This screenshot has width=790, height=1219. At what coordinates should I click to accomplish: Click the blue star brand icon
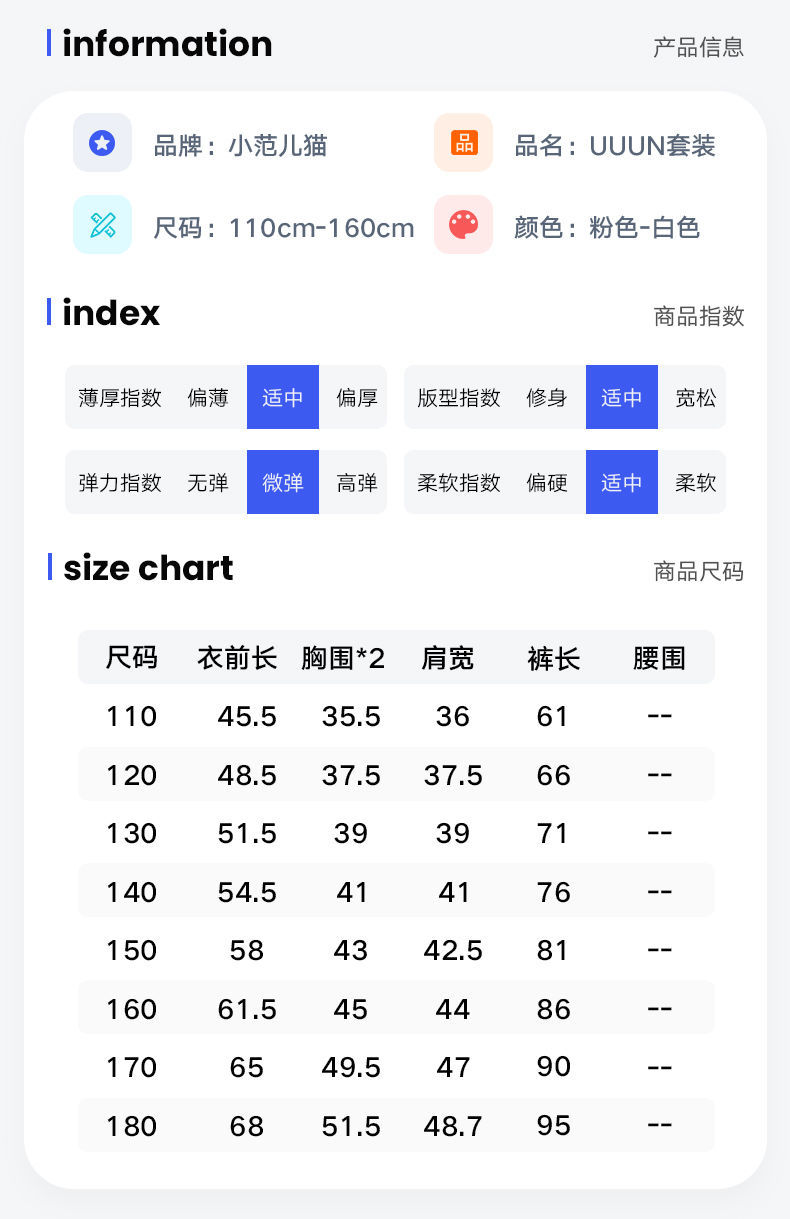pyautogui.click(x=102, y=143)
